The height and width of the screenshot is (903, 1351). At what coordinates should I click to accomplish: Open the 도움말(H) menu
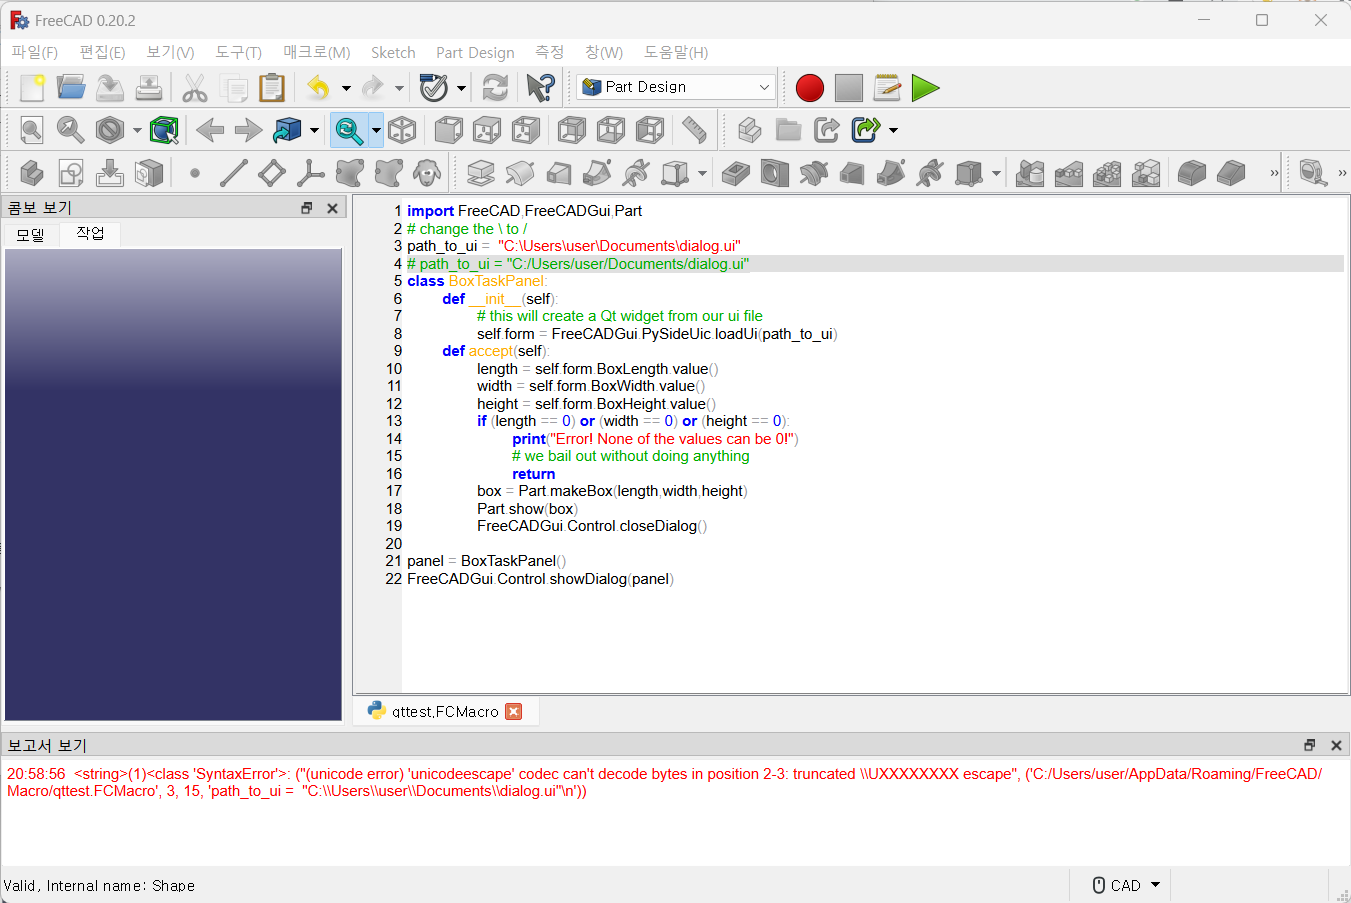point(676,52)
